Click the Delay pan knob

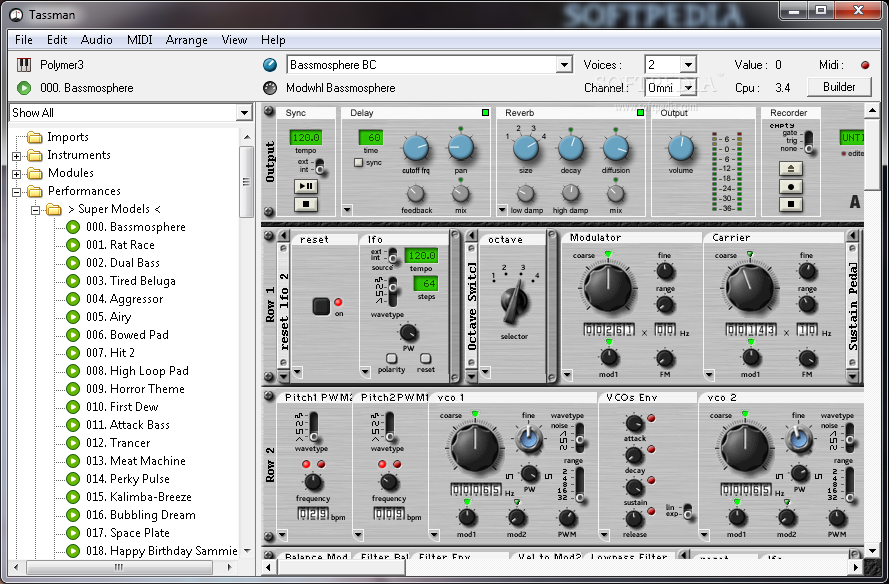pos(460,147)
